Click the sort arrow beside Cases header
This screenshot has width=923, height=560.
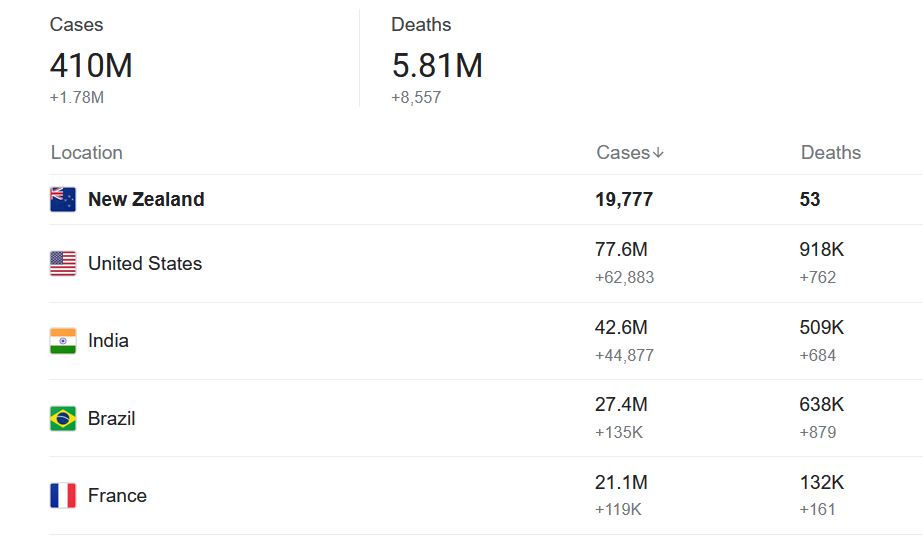tap(658, 153)
